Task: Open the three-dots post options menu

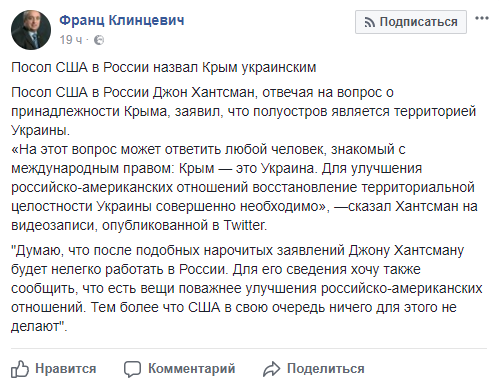Action: pos(482,18)
